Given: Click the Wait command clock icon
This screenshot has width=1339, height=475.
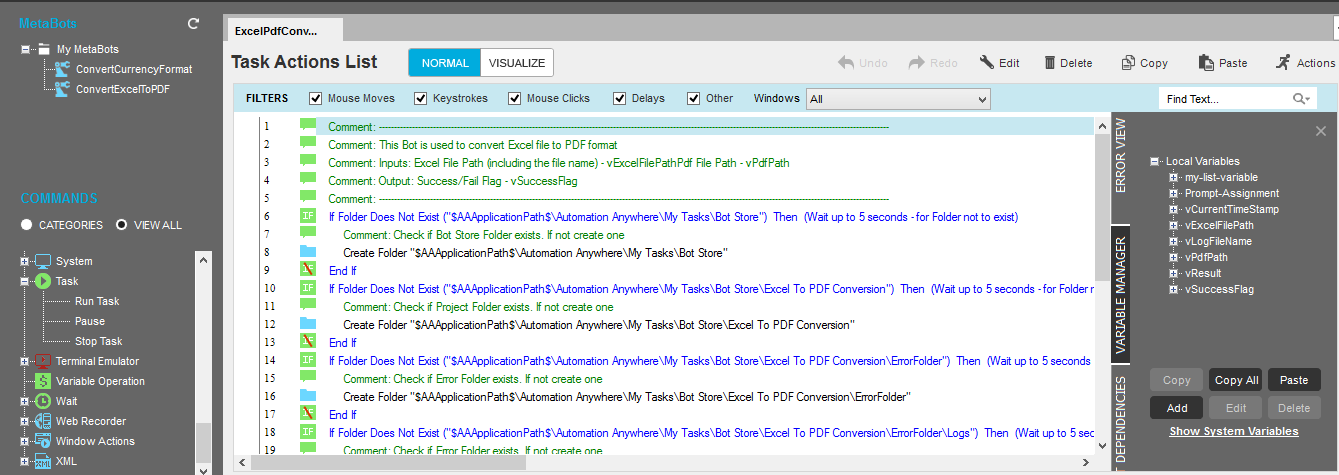Looking at the screenshot, I should pos(43,401).
